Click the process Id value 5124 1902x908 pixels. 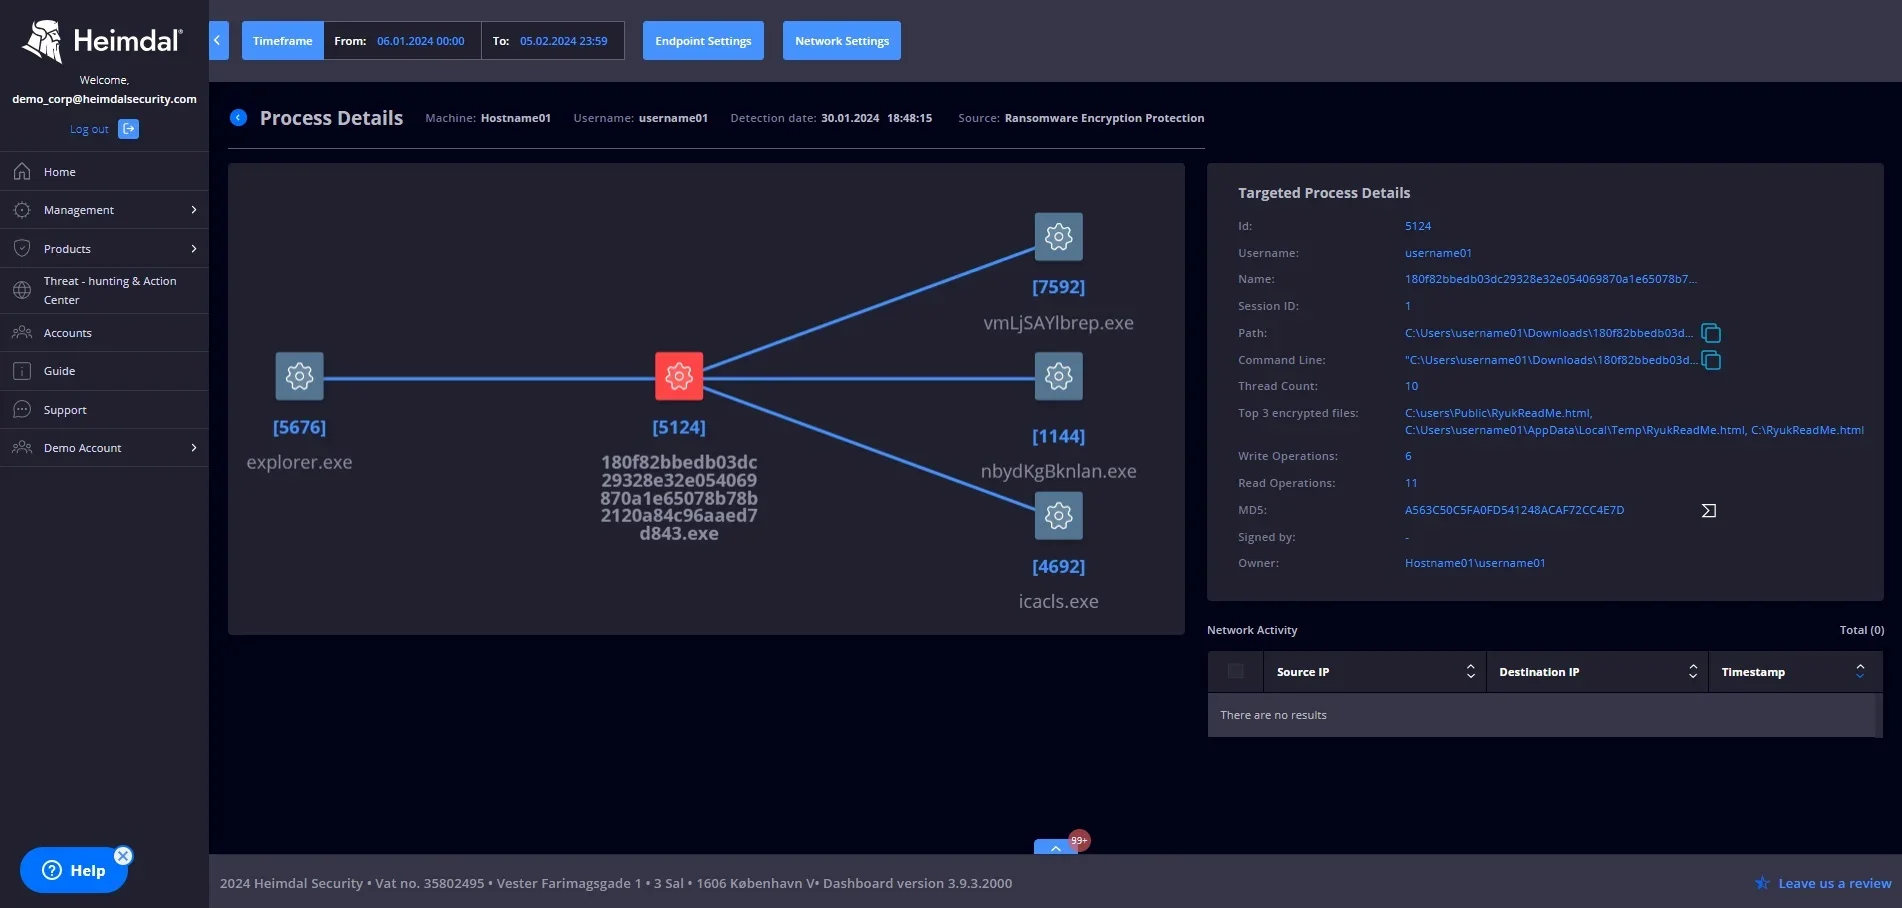click(1418, 226)
